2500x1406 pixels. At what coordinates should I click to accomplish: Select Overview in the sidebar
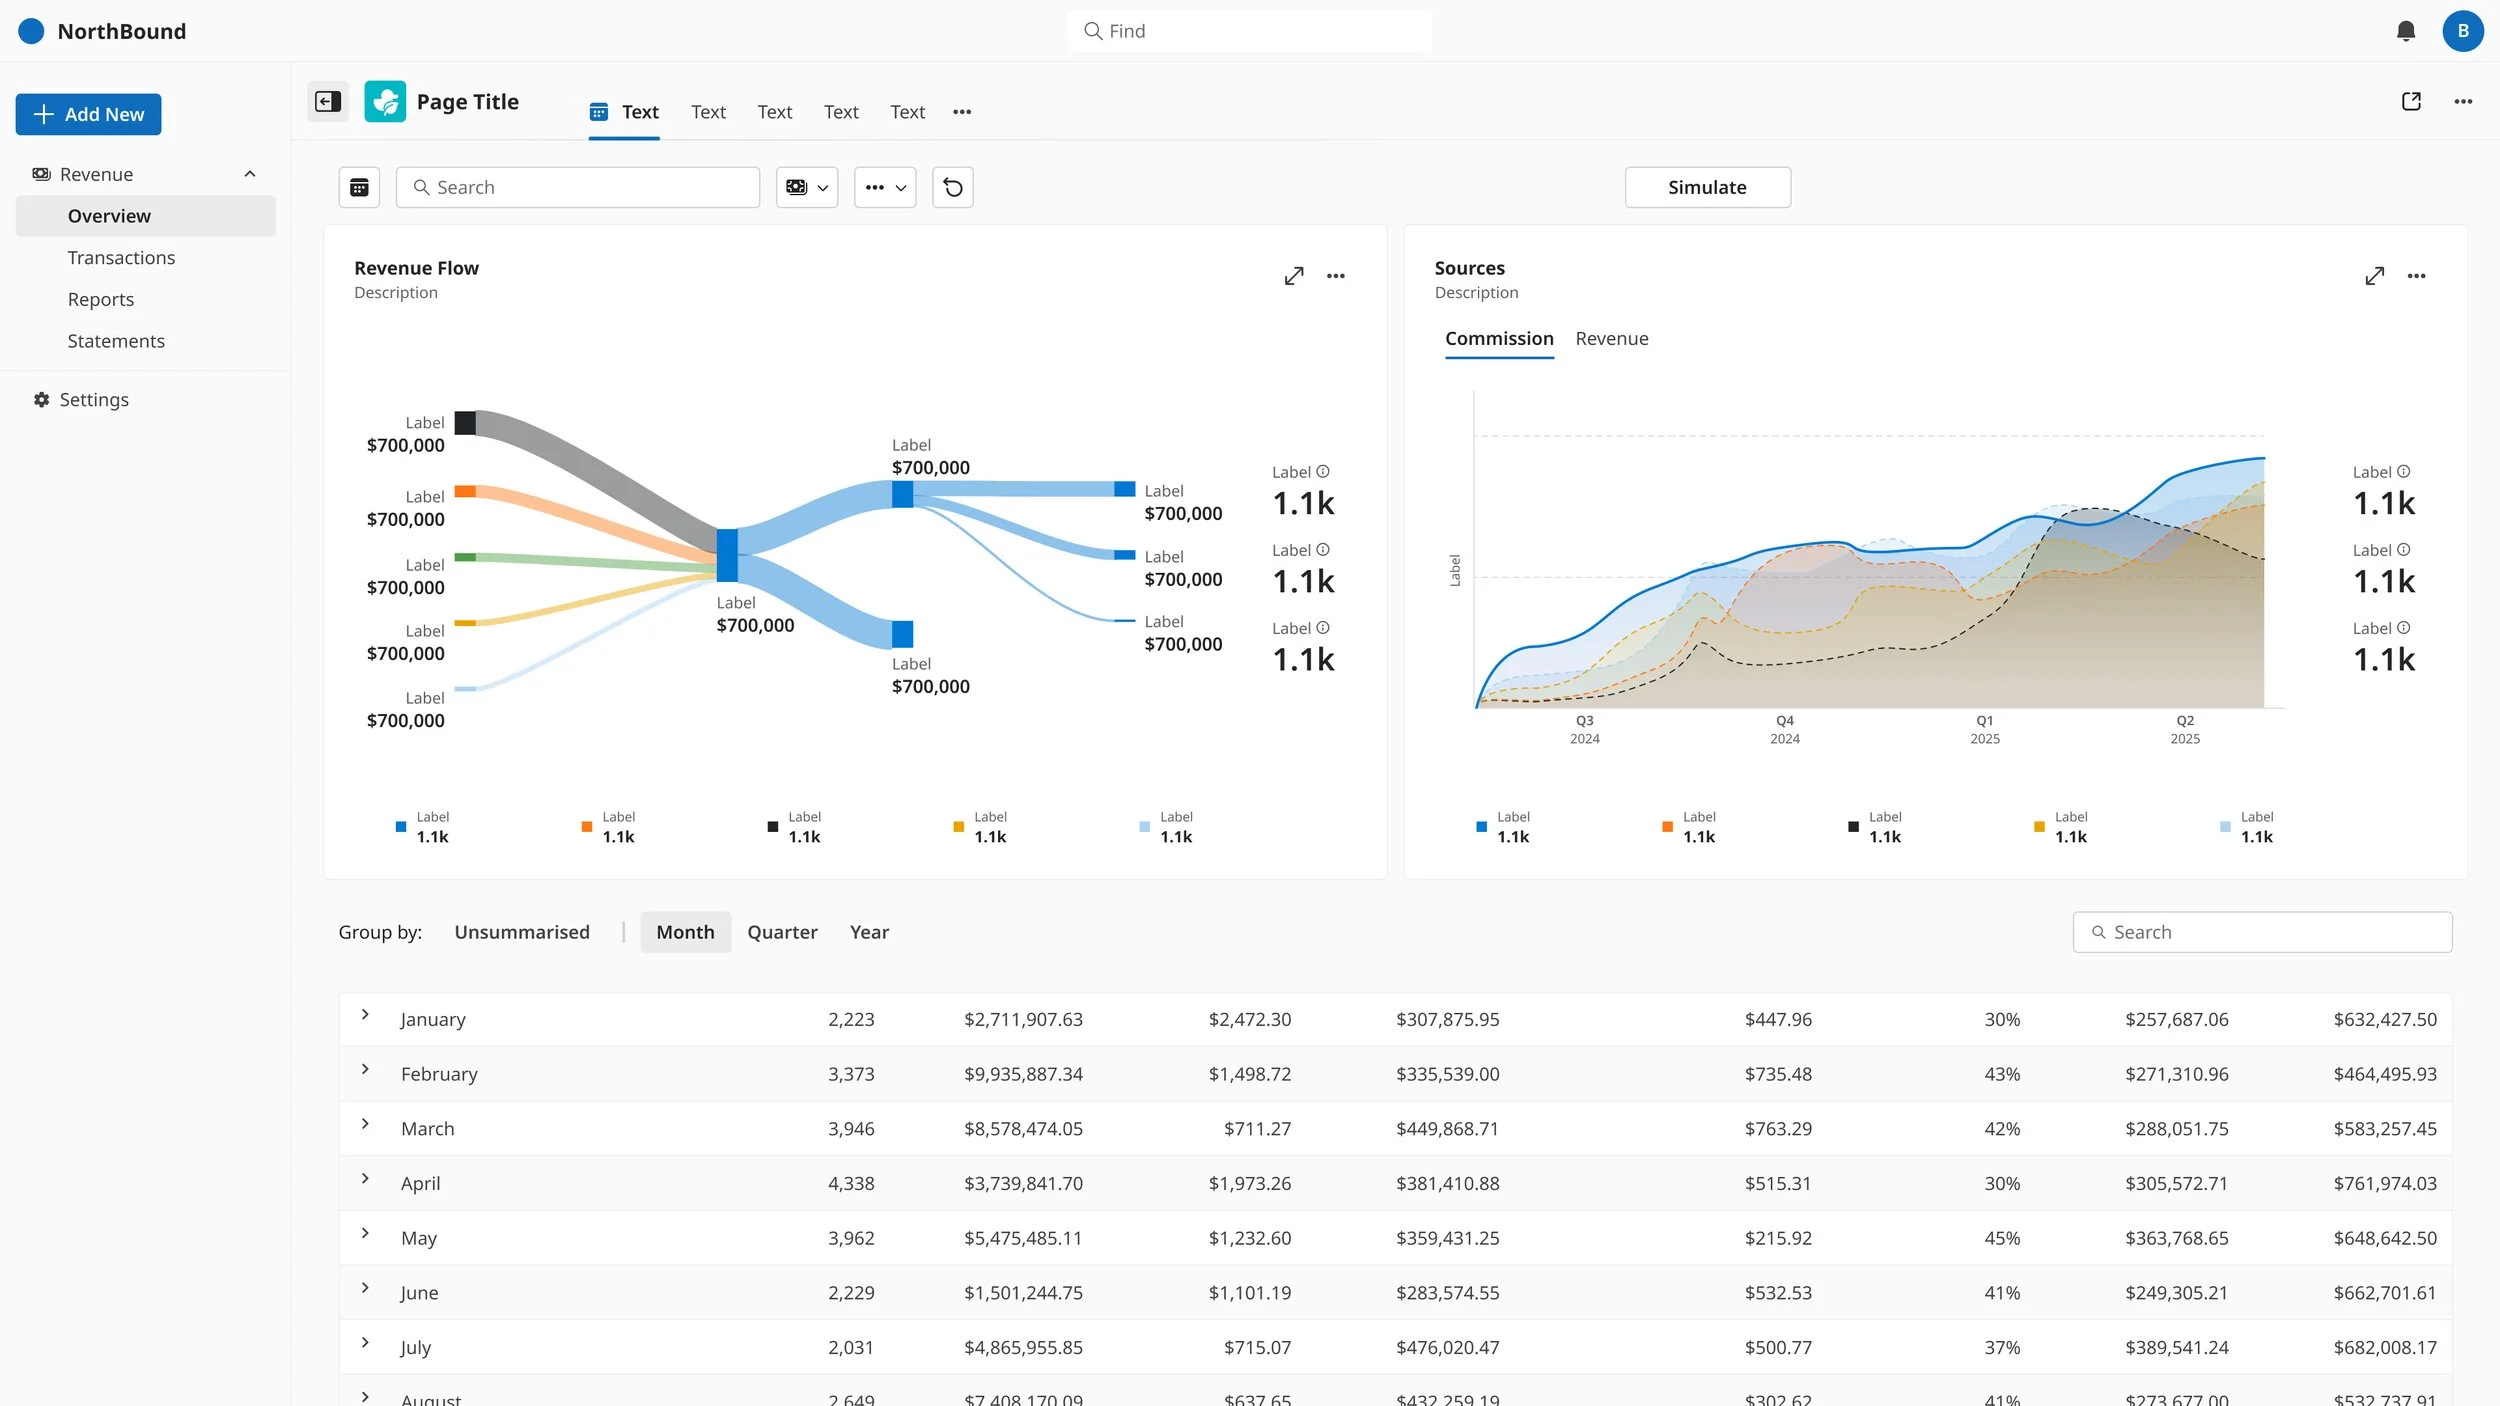[x=146, y=216]
